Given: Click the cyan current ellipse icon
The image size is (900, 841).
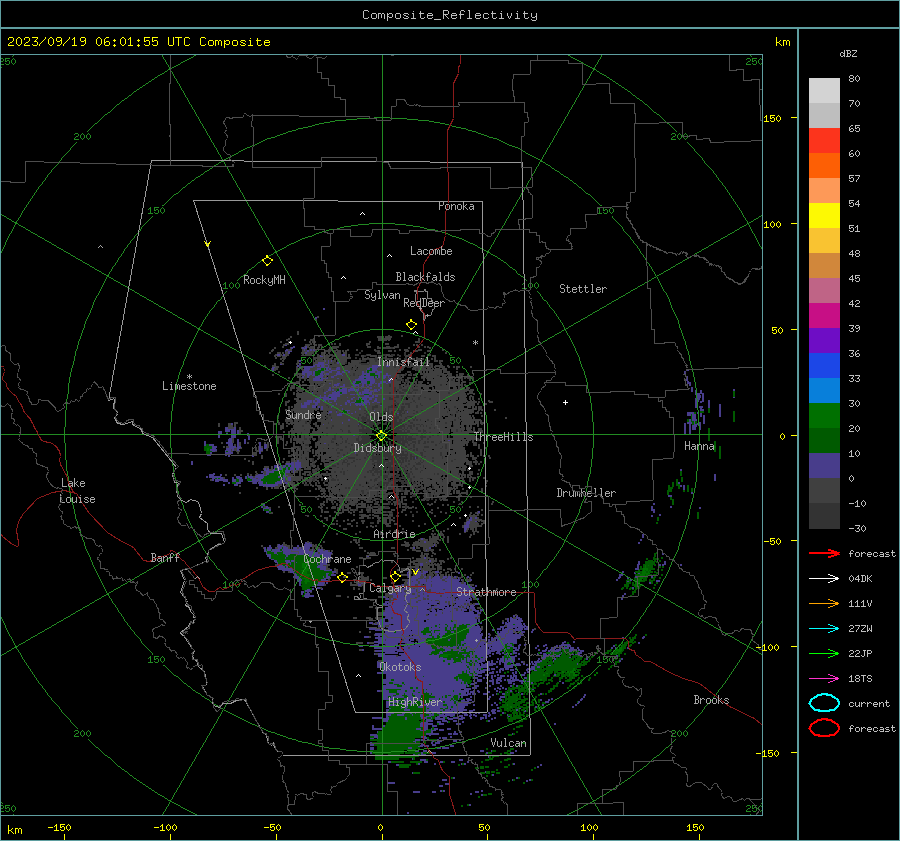Looking at the screenshot, I should click(824, 703).
